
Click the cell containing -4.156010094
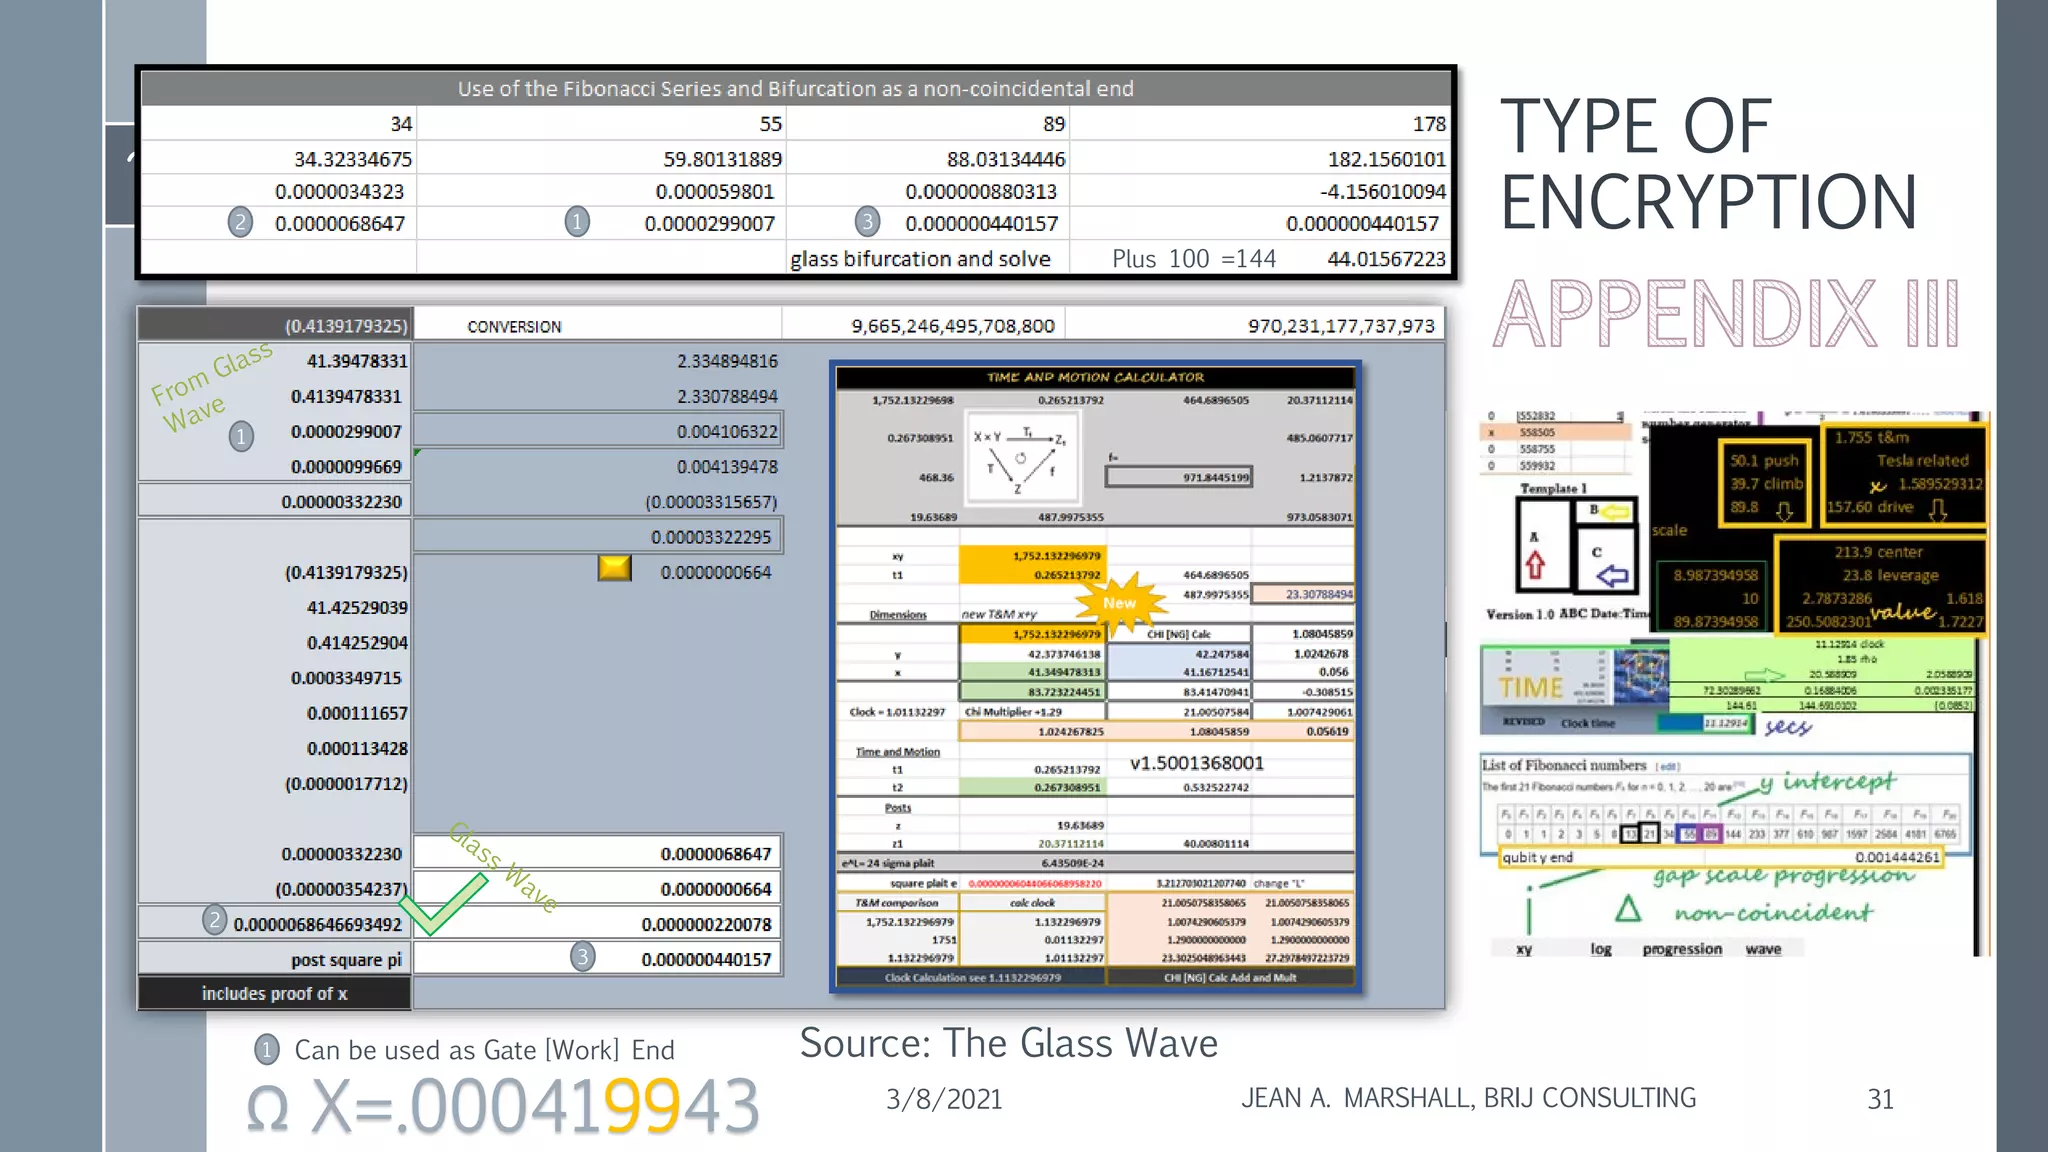(1259, 191)
